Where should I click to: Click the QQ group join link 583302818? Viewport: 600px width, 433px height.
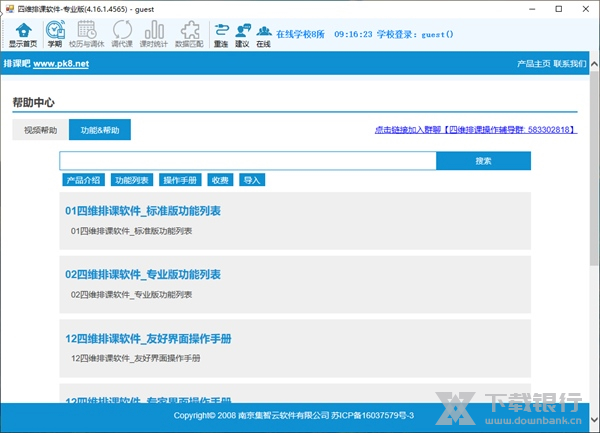coord(475,130)
